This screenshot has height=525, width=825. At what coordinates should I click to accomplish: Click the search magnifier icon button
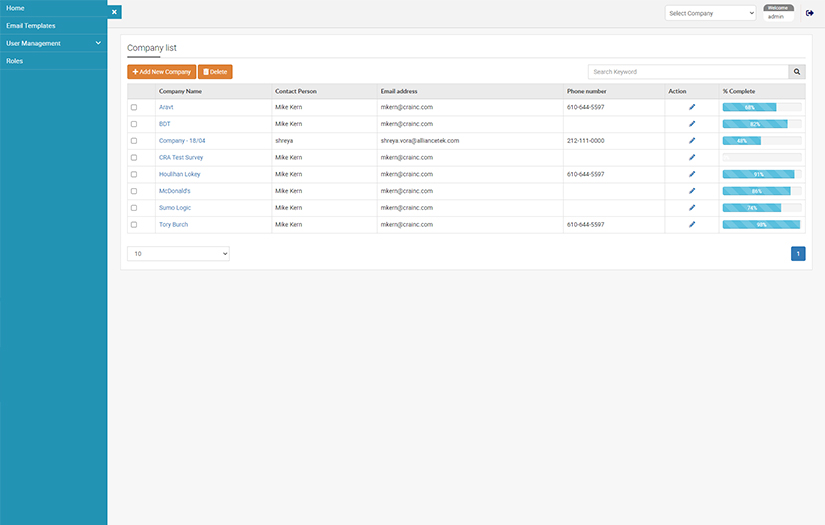pos(797,72)
